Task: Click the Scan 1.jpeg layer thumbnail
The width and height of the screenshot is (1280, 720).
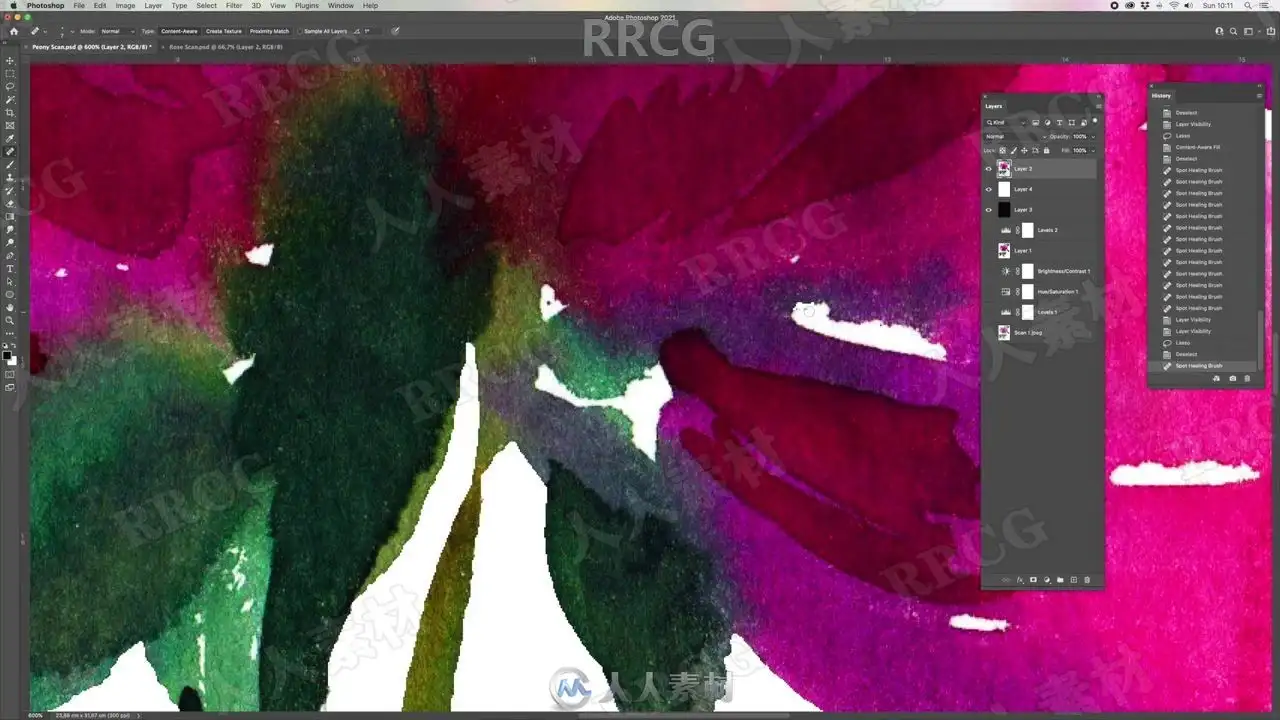Action: coord(1004,333)
